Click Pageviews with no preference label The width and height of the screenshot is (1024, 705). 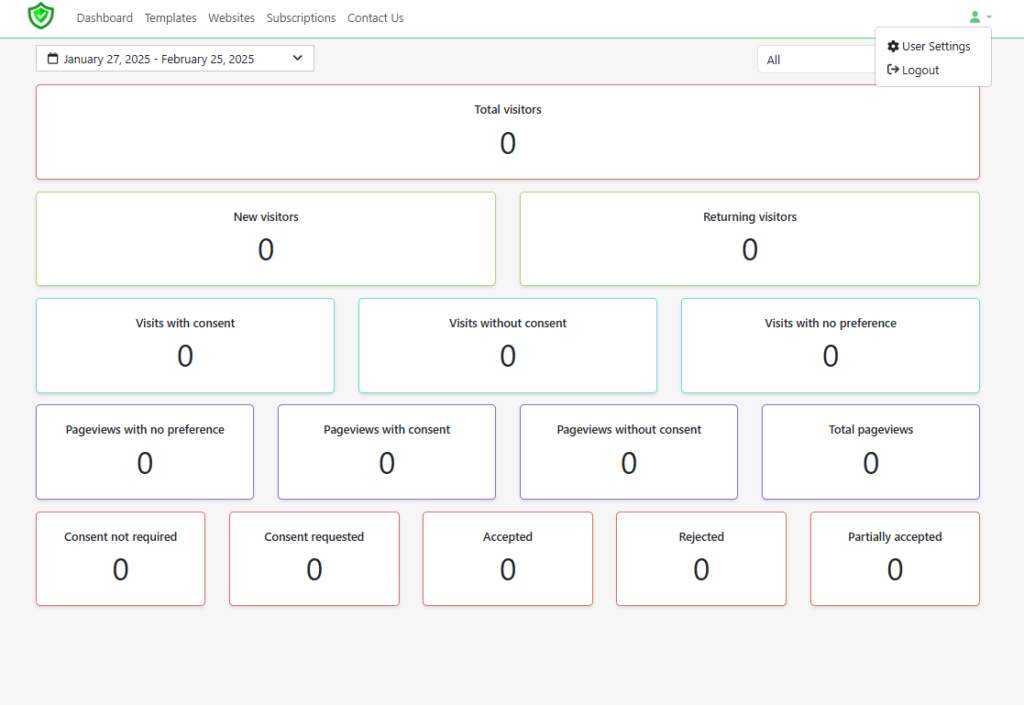coord(145,430)
